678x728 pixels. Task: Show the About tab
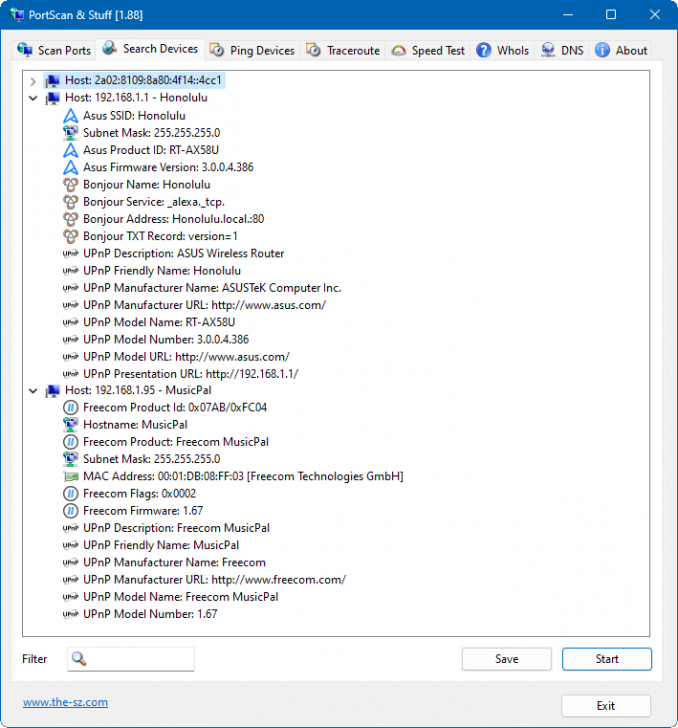(621, 50)
